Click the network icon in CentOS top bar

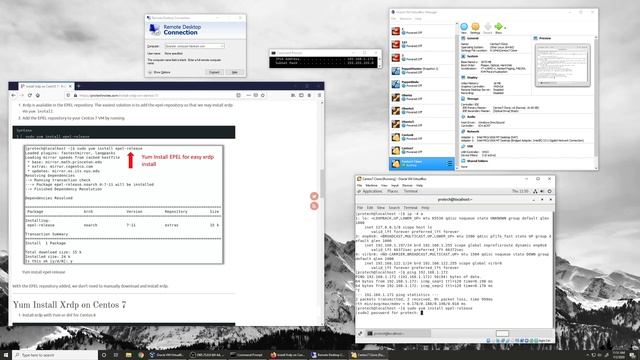(535, 191)
